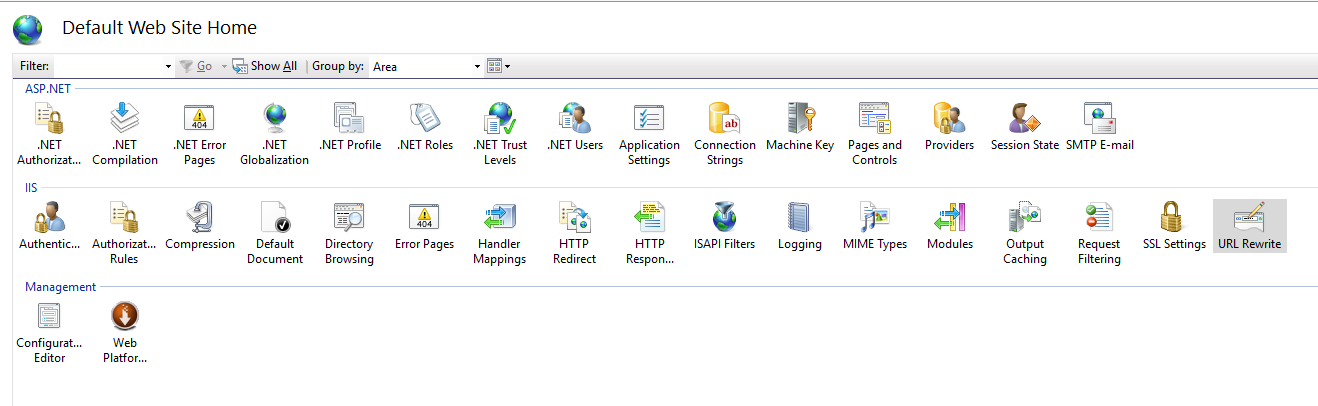Open the MIME Types icon
Image resolution: width=1318 pixels, height=406 pixels.
[874, 218]
